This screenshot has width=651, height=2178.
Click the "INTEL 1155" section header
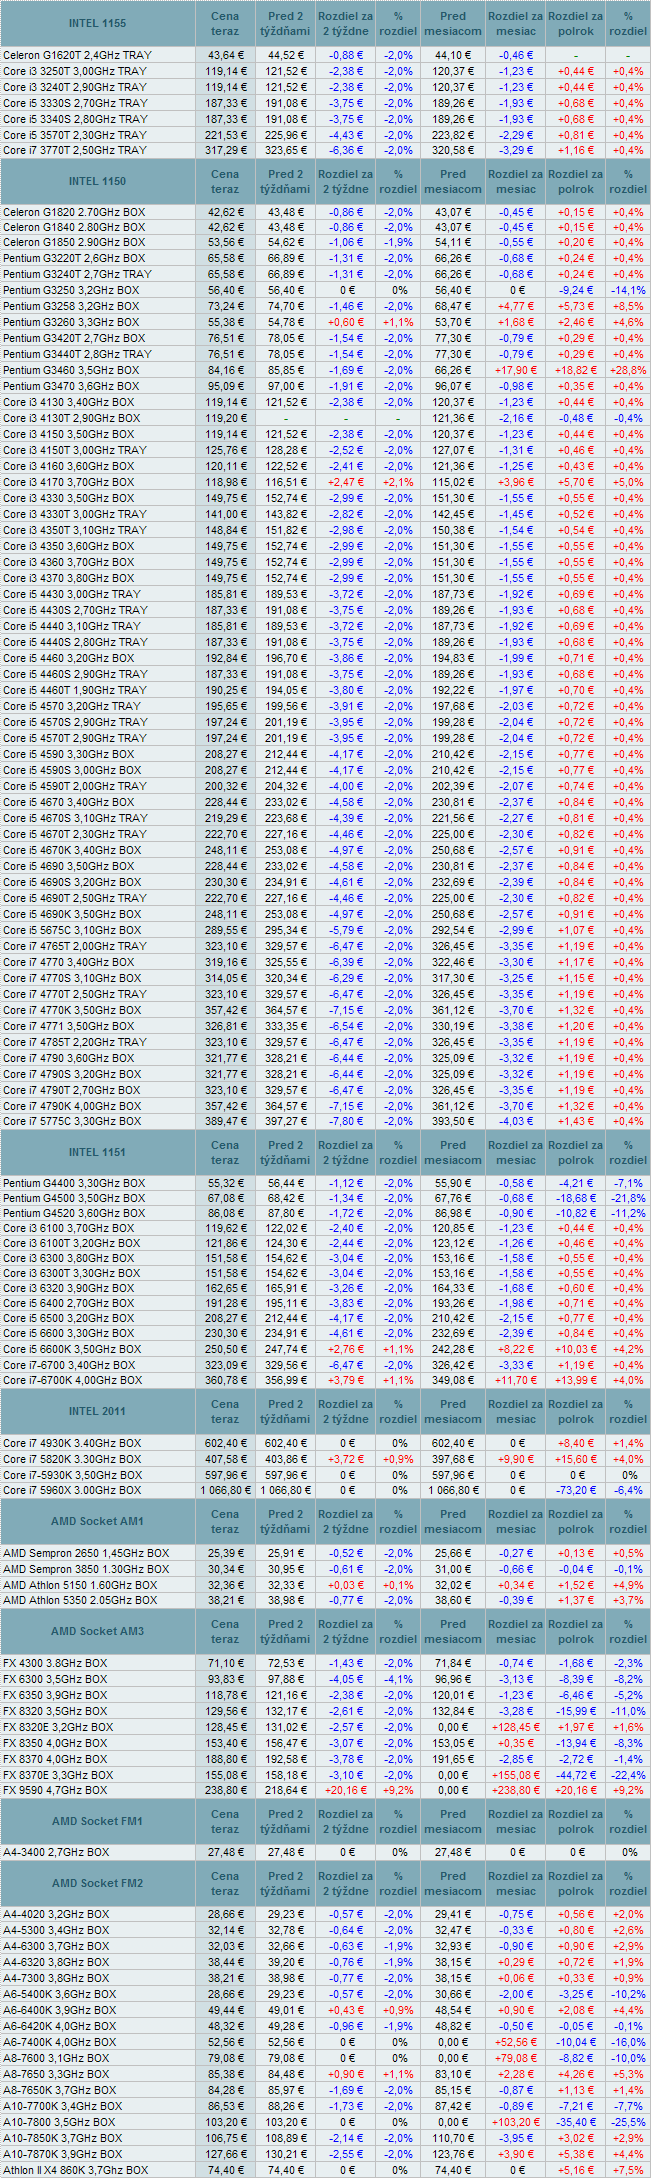tap(97, 23)
